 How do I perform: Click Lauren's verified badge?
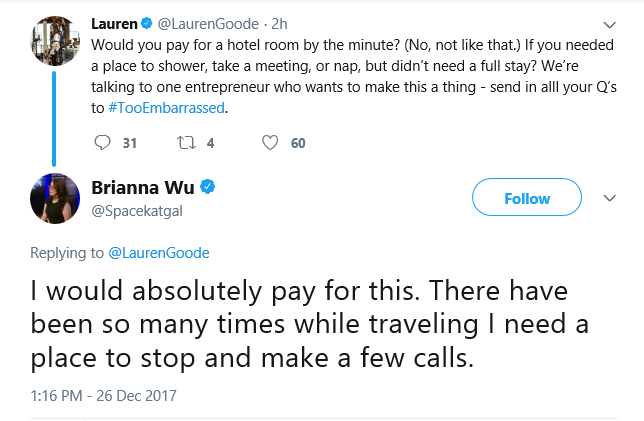147,24
